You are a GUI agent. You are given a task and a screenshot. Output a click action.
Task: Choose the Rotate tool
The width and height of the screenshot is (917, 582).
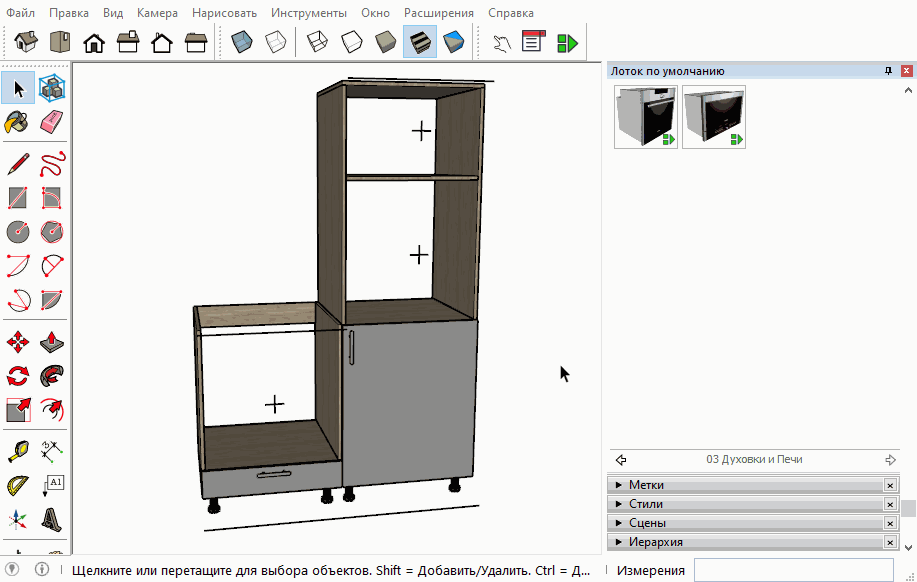coord(18,376)
